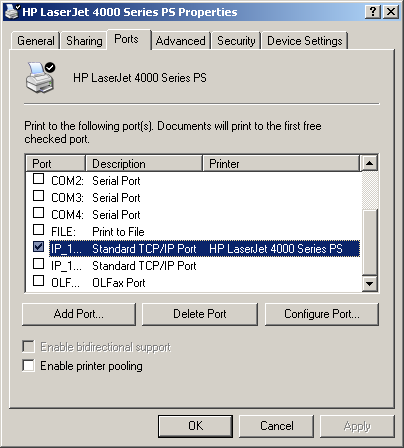404x448 pixels.
Task: Check the OLFax Port checkbox
Action: [x=38, y=281]
